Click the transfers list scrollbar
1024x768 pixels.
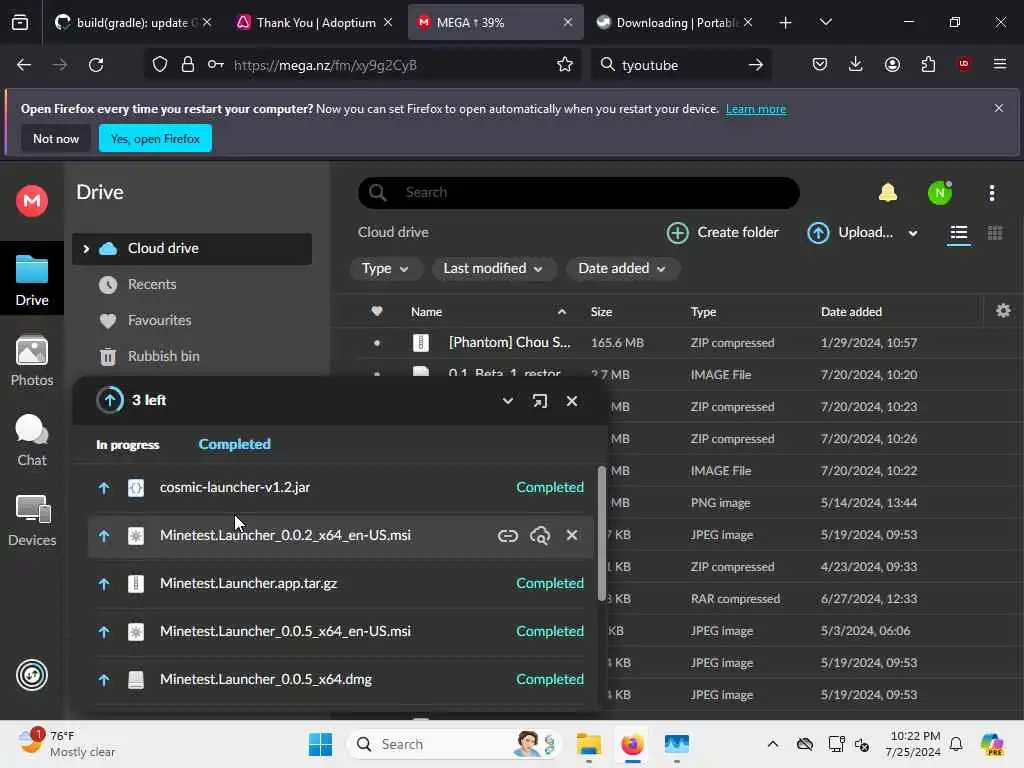(601, 534)
